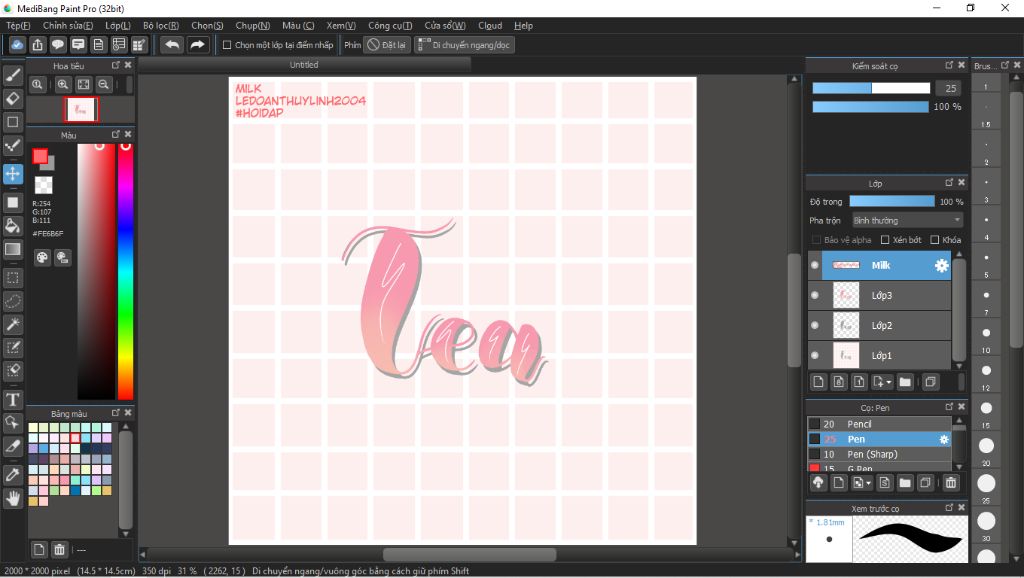Select the Gradient tool
Viewport: 1024px width, 578px height.
[x=12, y=249]
